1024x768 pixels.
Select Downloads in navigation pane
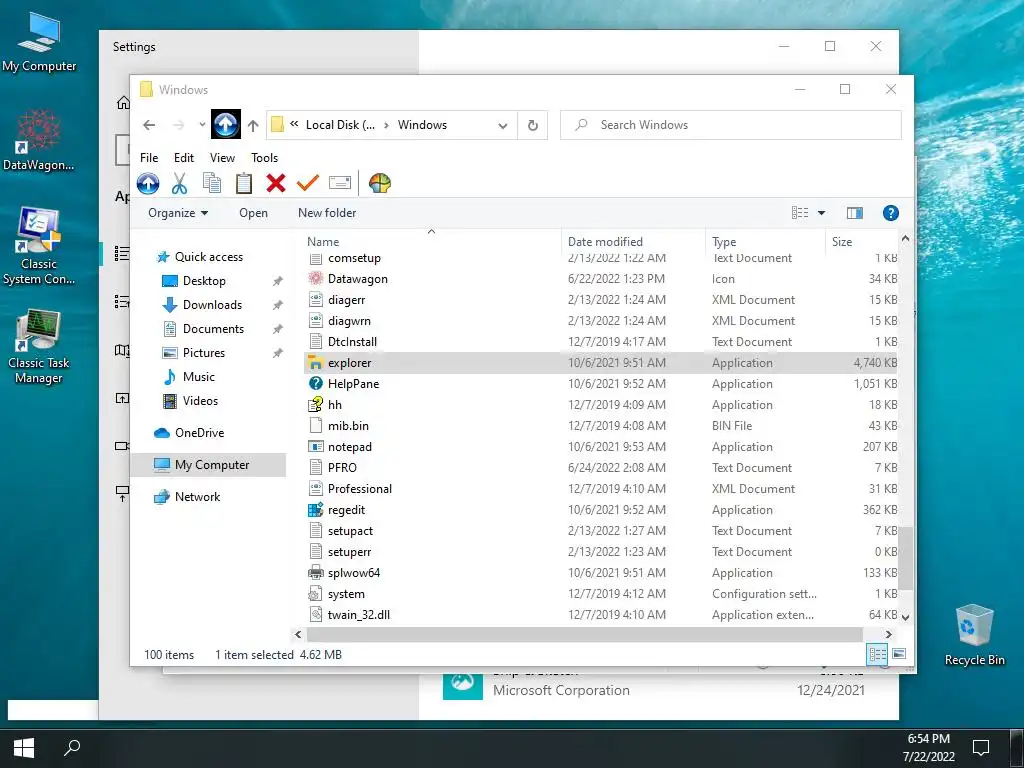click(212, 305)
